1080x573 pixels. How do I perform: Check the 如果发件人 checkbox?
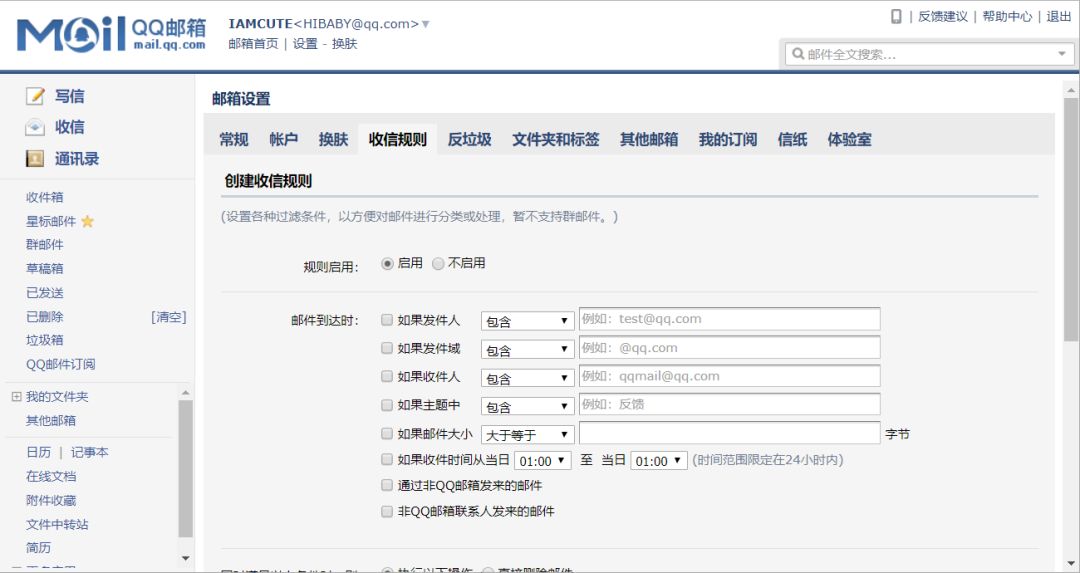[x=387, y=321]
